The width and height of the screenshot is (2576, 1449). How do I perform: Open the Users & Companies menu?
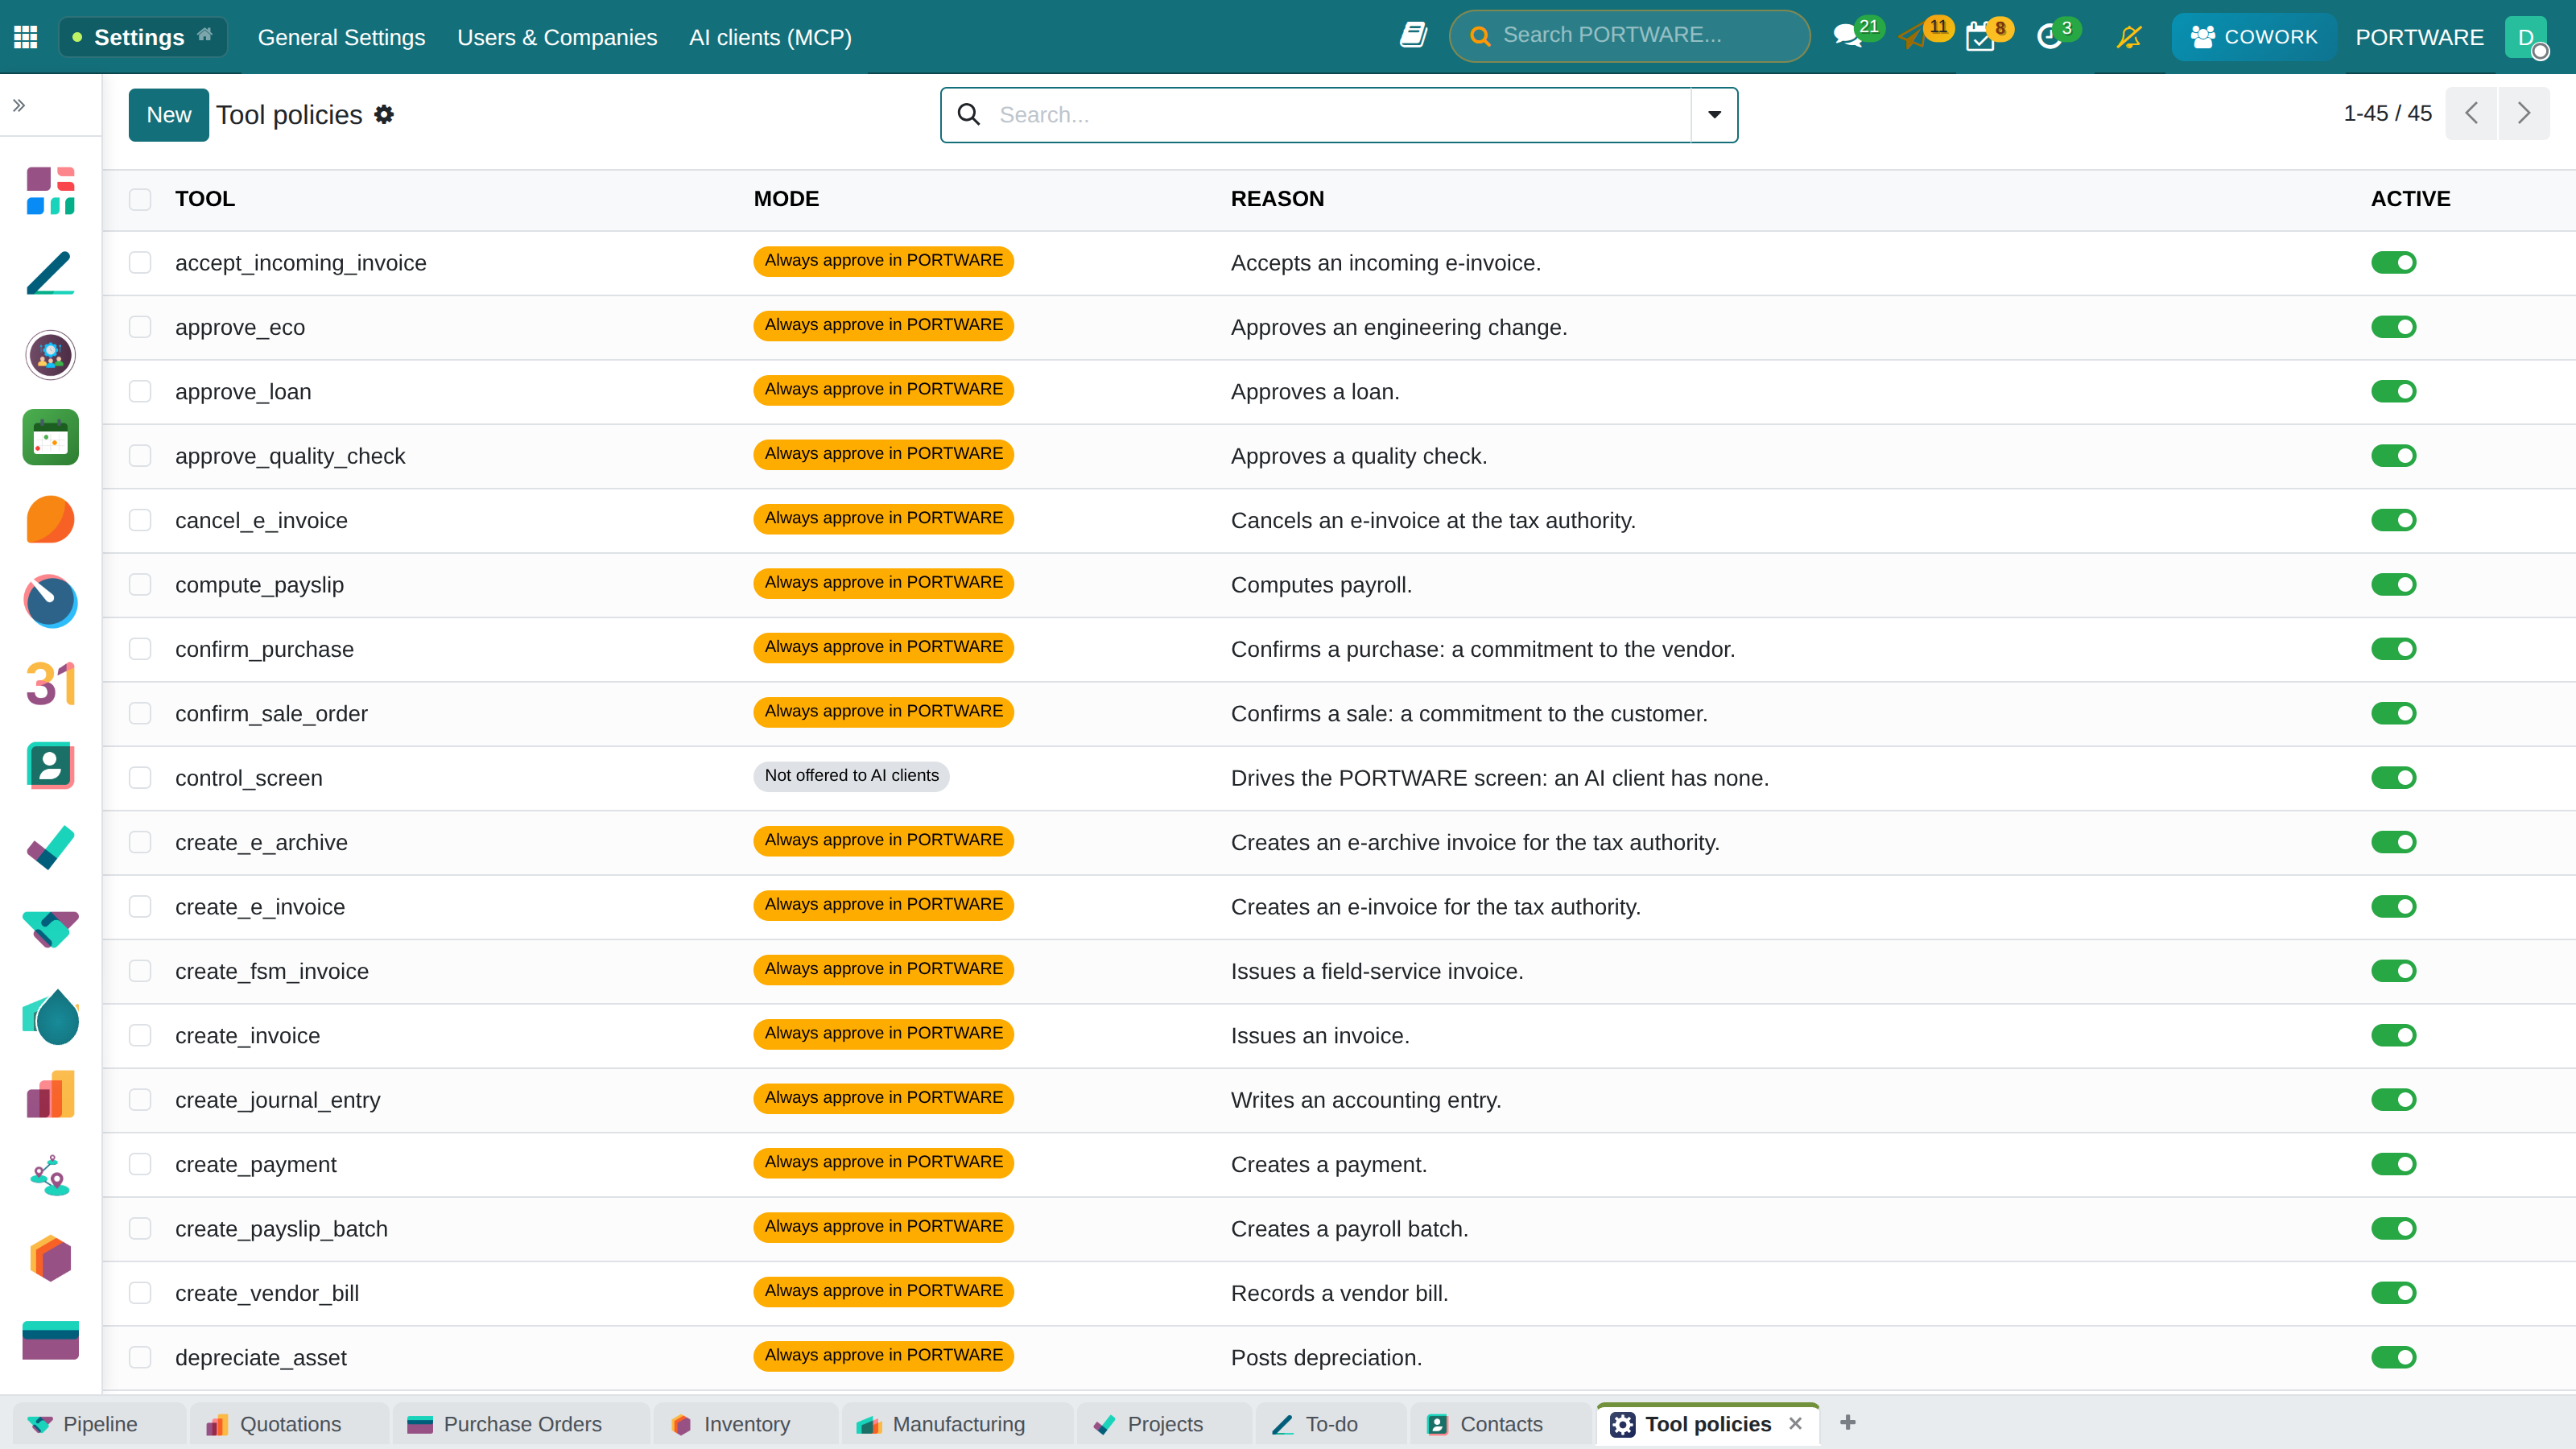(x=557, y=37)
